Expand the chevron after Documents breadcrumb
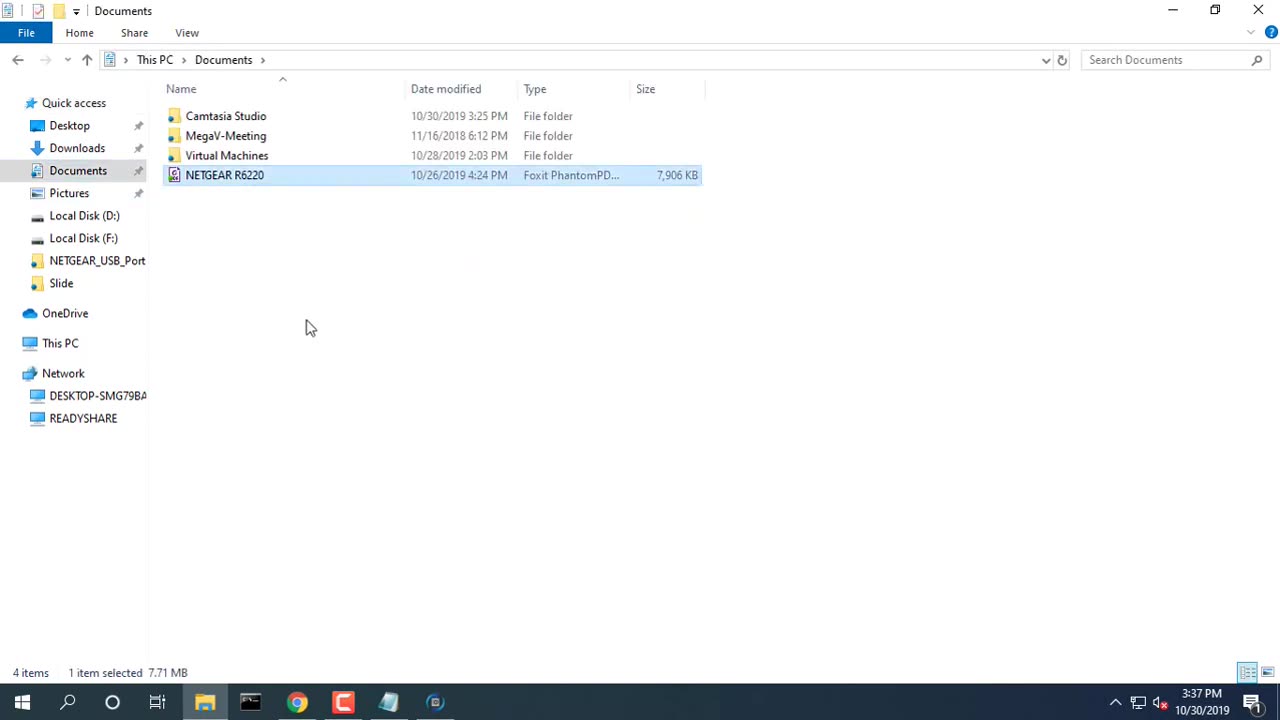 click(x=263, y=60)
